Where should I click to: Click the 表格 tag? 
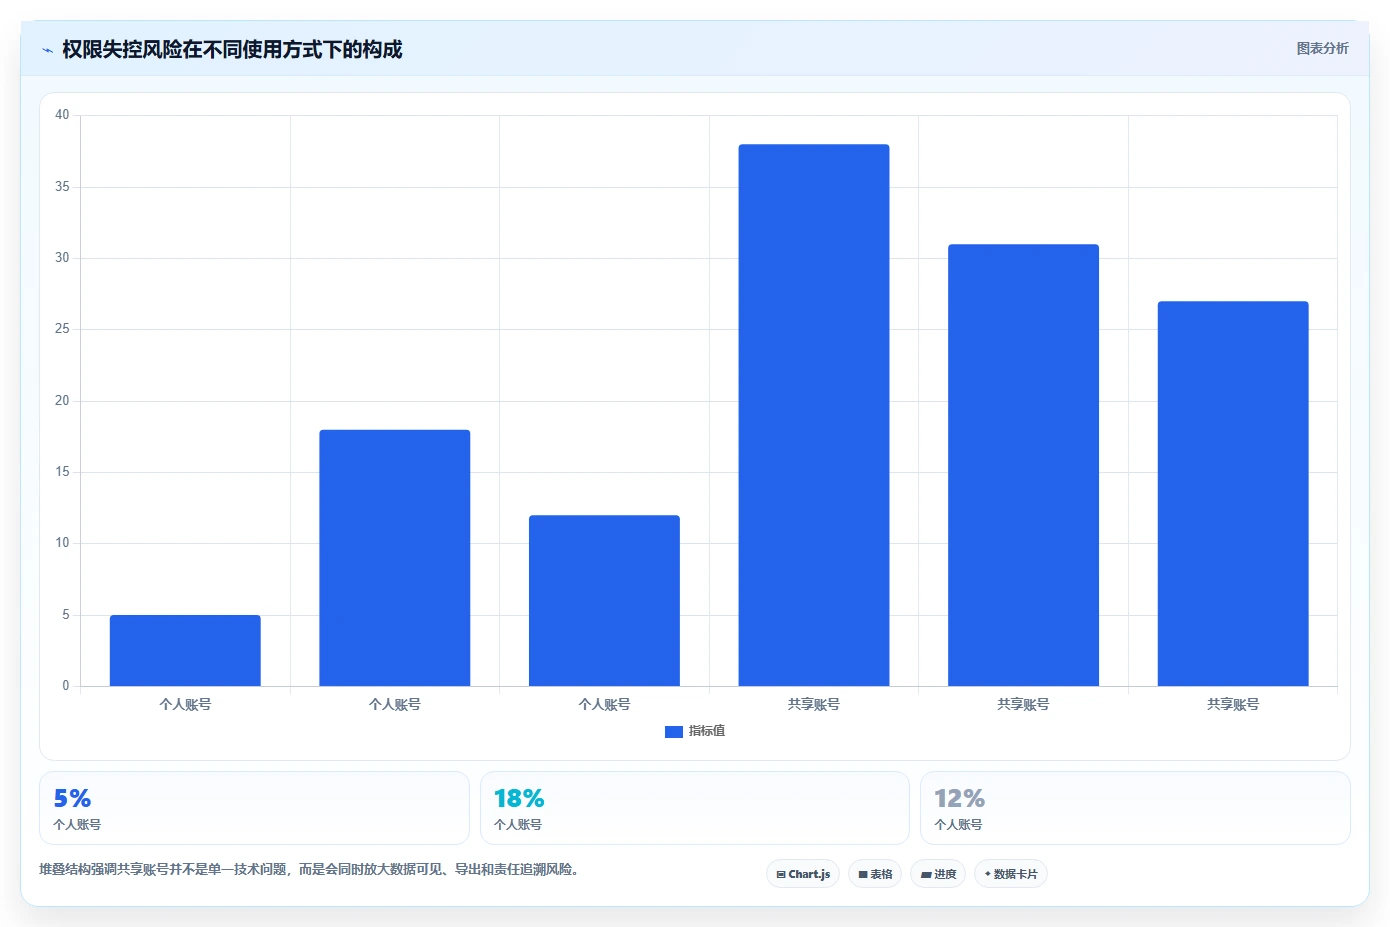[x=875, y=874]
